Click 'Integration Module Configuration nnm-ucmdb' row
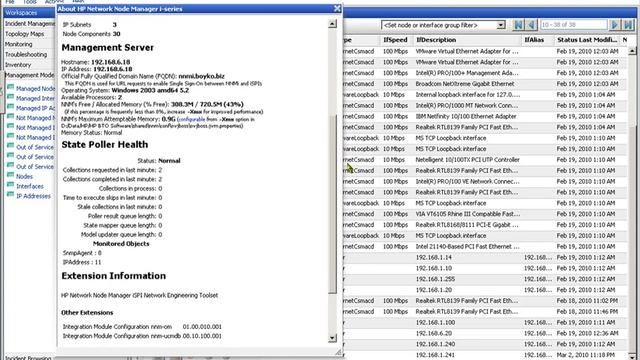Image resolution: width=640 pixels, height=360 pixels. click(x=142, y=336)
